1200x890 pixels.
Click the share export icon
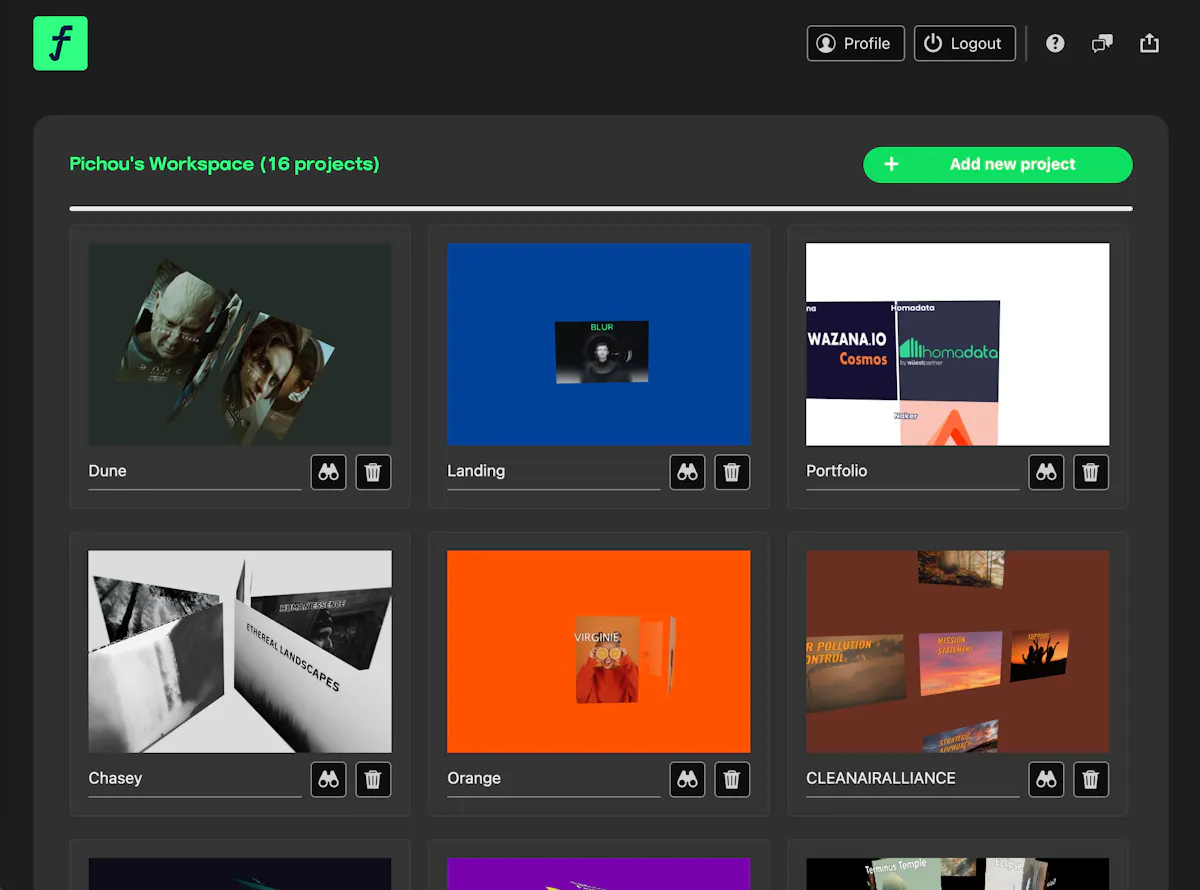tap(1150, 43)
